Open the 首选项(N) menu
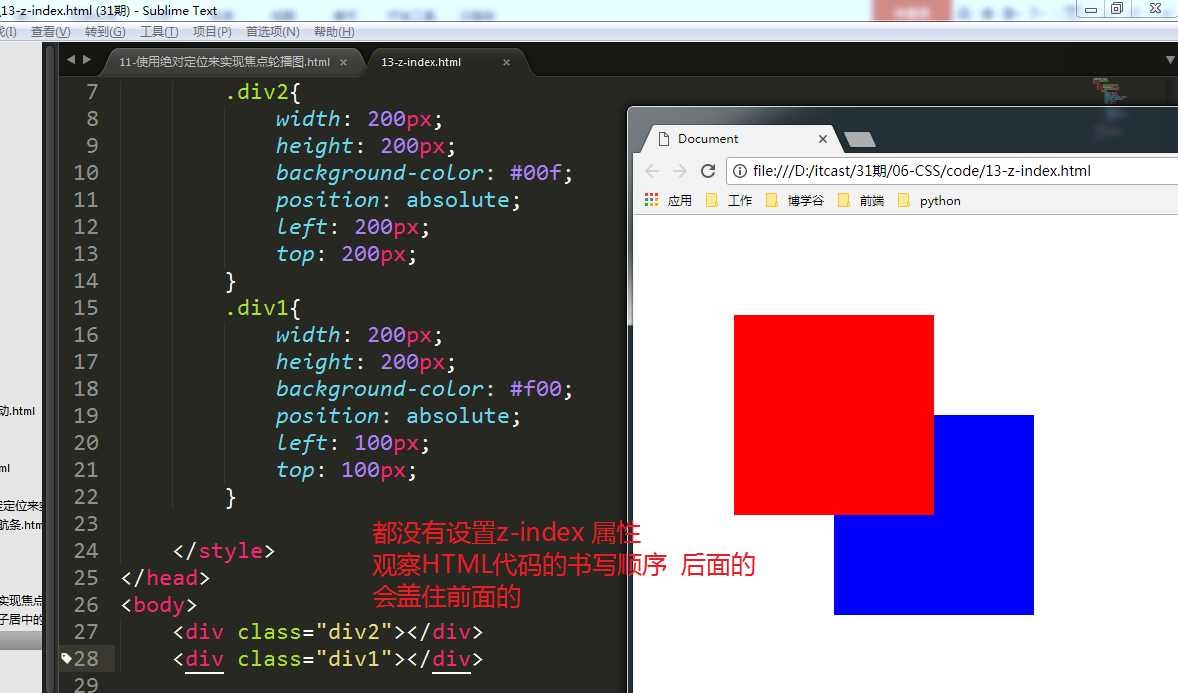Viewport: 1178px width, 693px height. 273,32
